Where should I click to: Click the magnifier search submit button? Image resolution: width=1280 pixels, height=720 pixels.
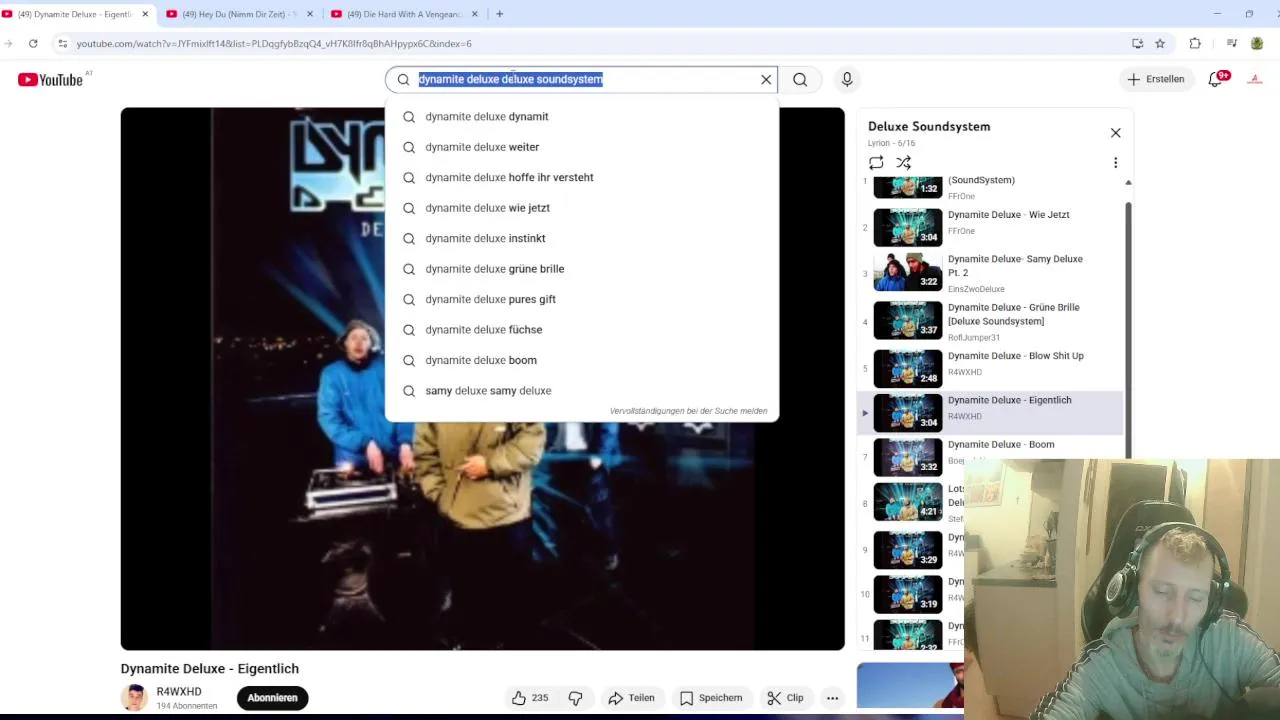pyautogui.click(x=800, y=79)
